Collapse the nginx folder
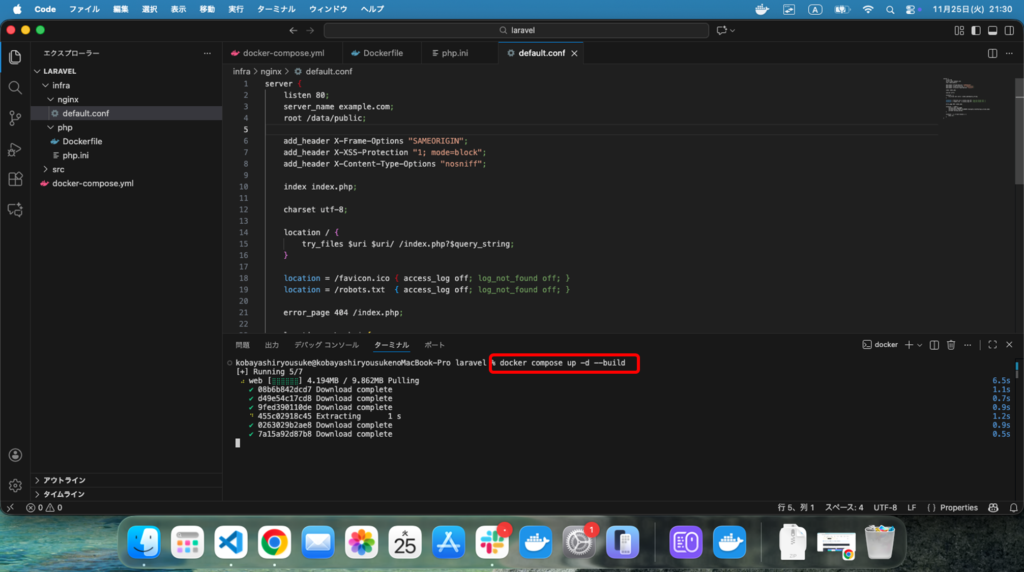 click(67, 99)
